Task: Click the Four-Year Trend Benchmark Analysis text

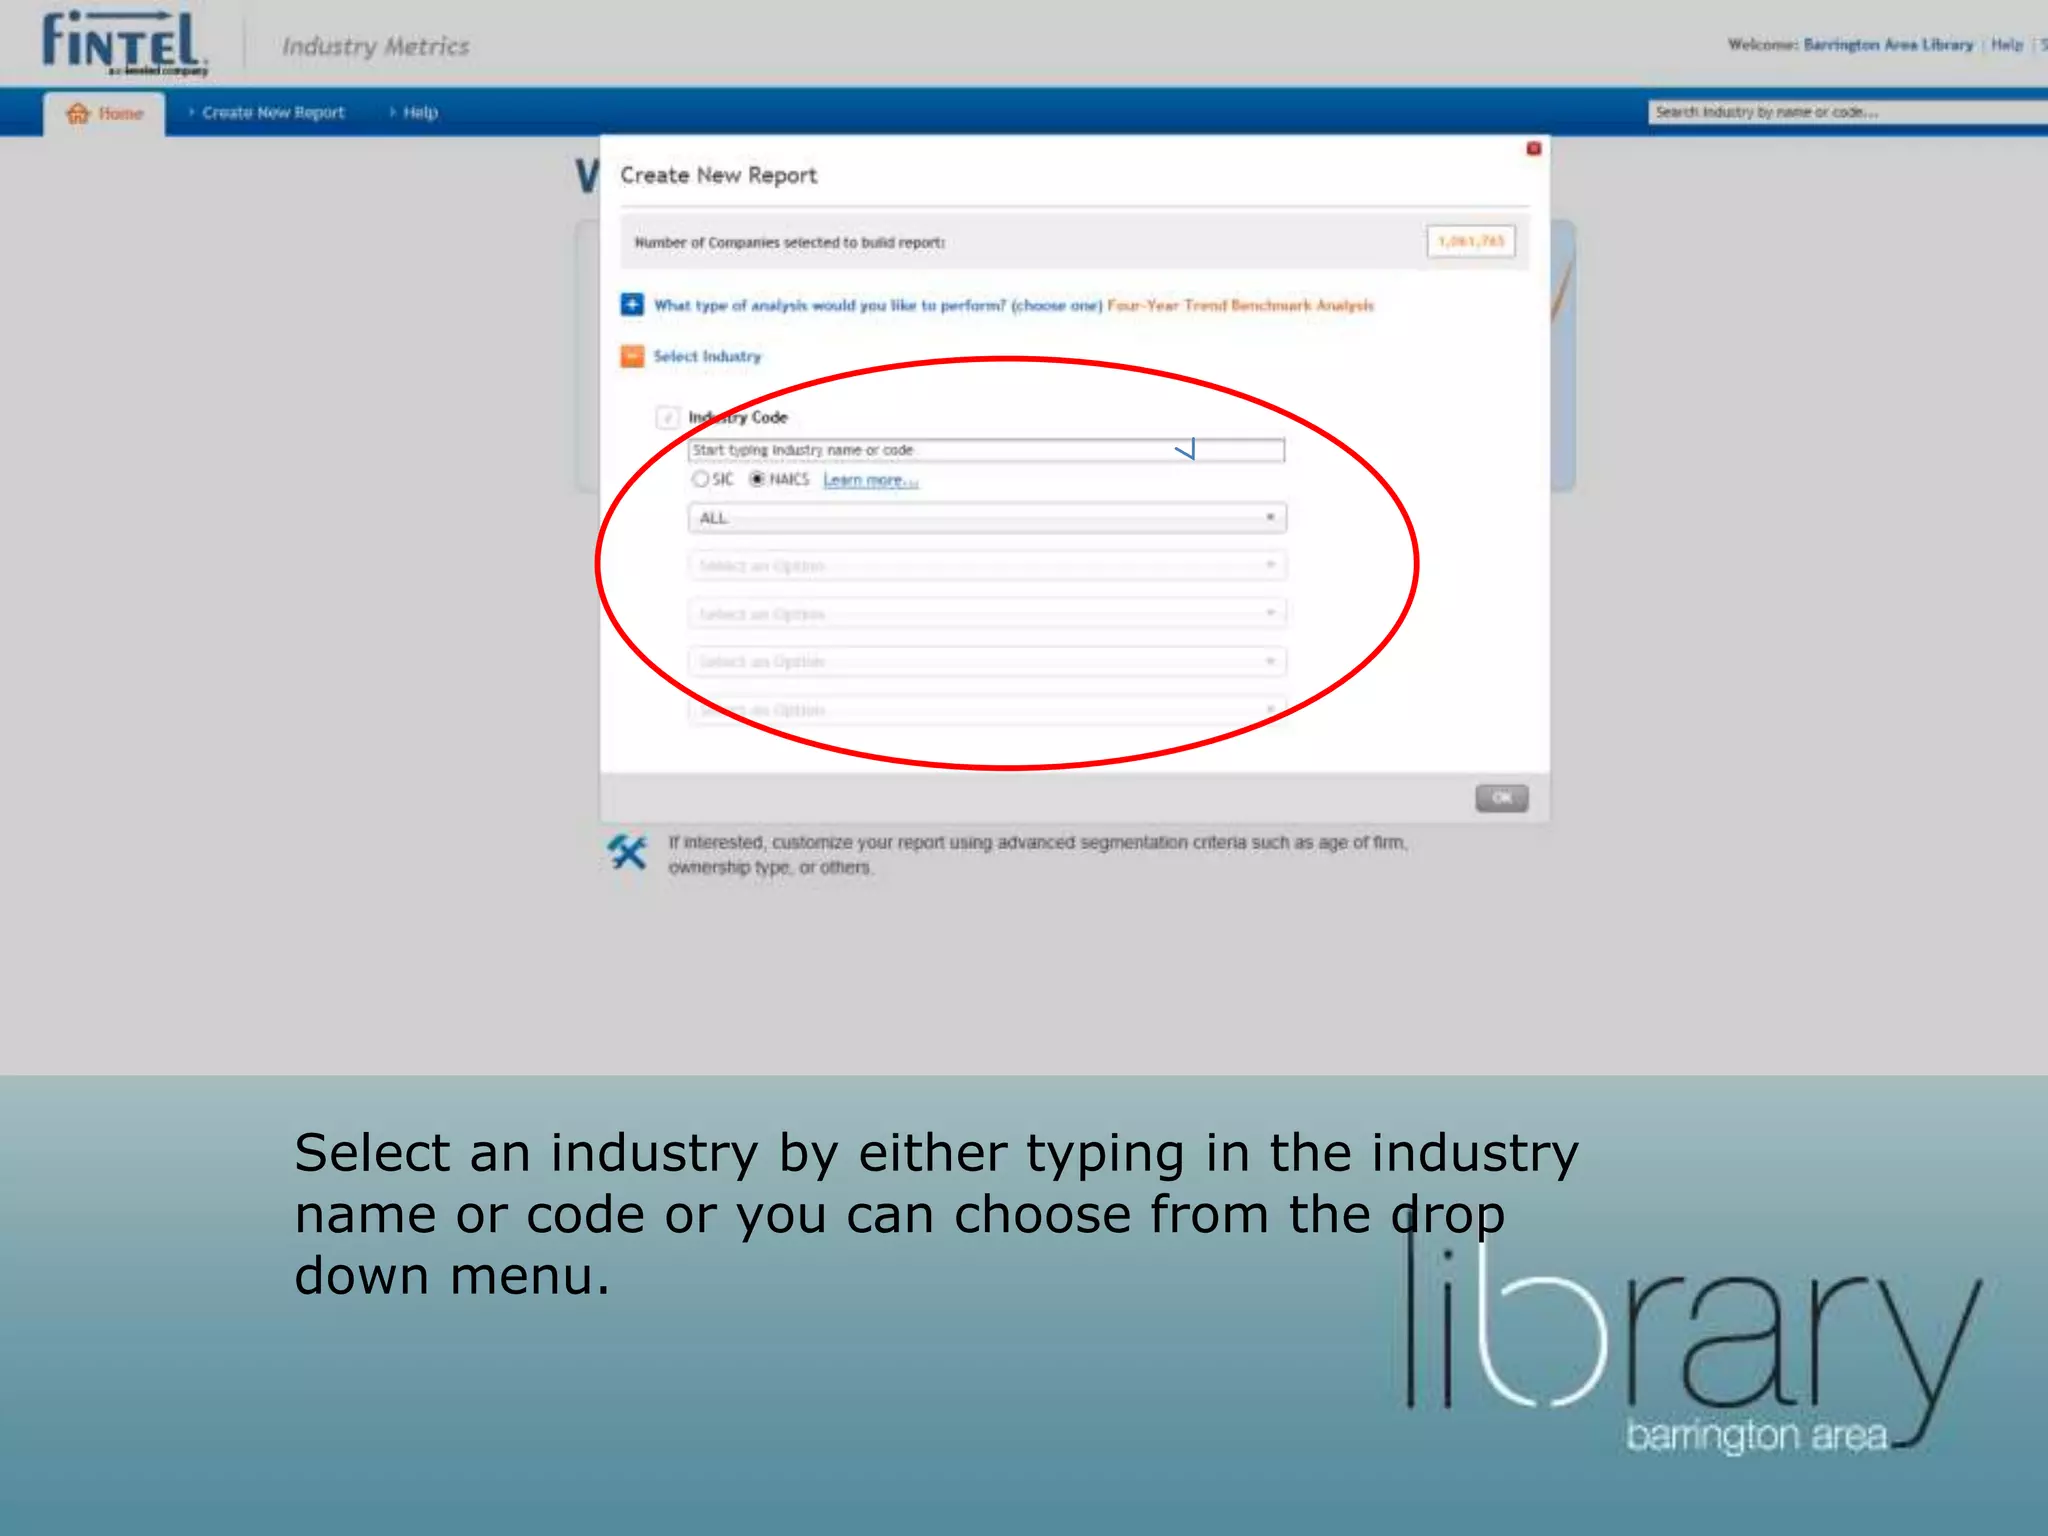Action: coord(1240,305)
